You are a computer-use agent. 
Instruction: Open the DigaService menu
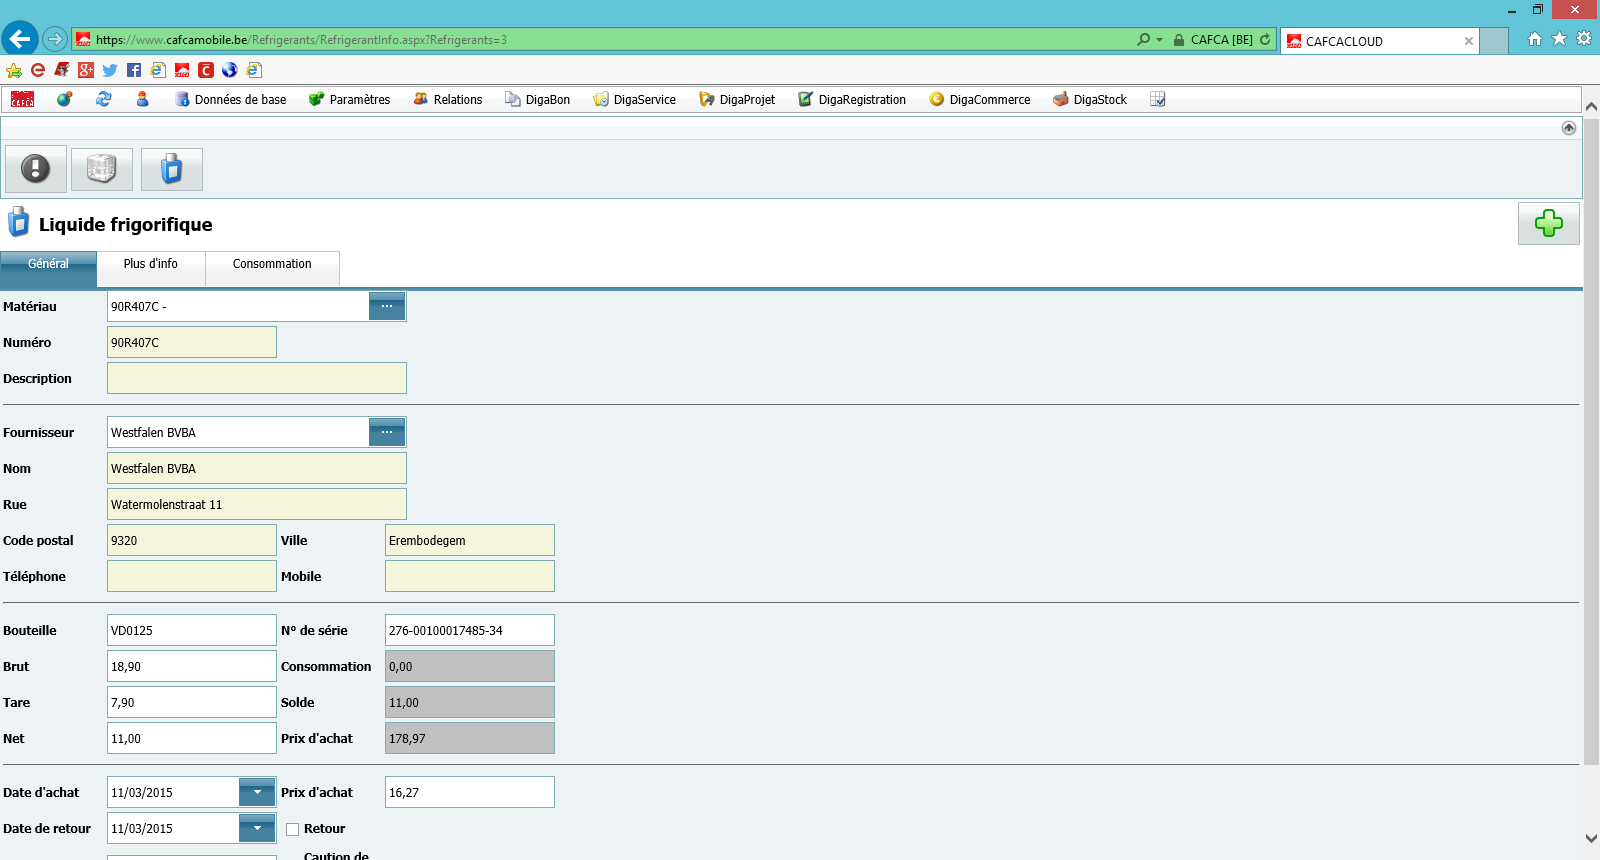635,99
